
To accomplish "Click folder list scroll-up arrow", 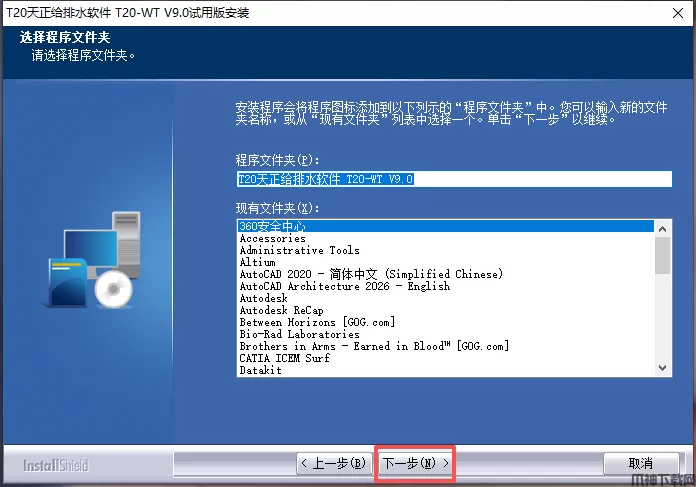I will 662,229.
